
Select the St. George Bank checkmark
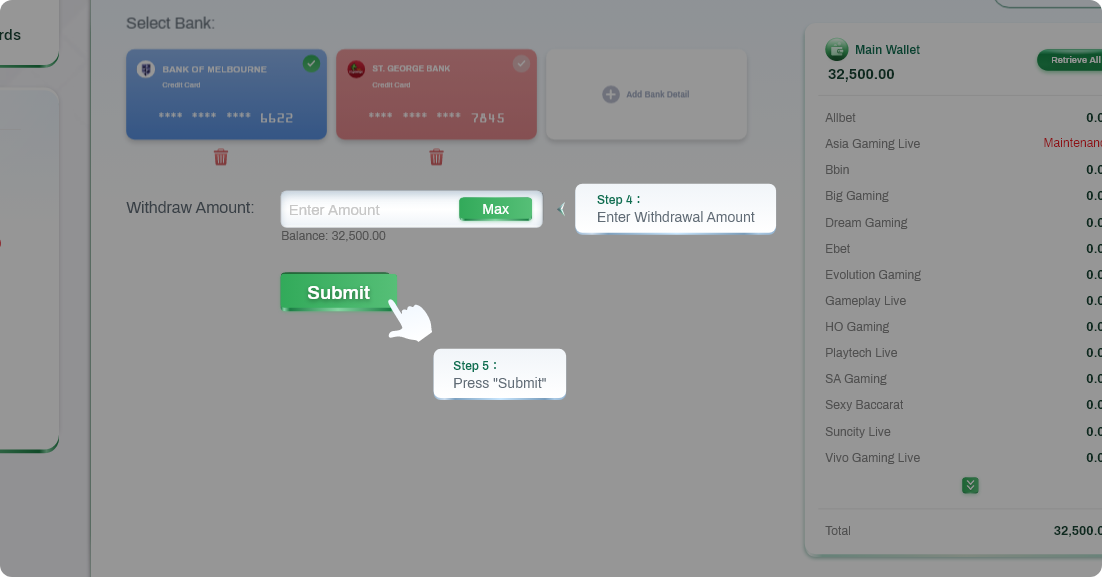521,64
